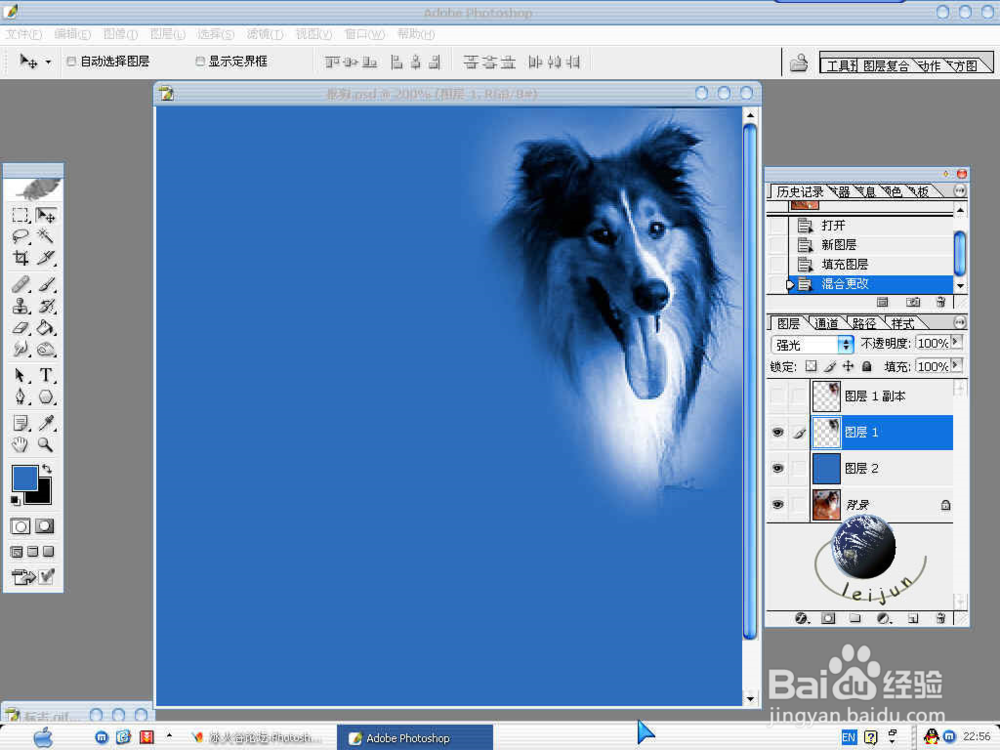
Task: Toggle lock image pixels brush icon
Action: tap(830, 366)
